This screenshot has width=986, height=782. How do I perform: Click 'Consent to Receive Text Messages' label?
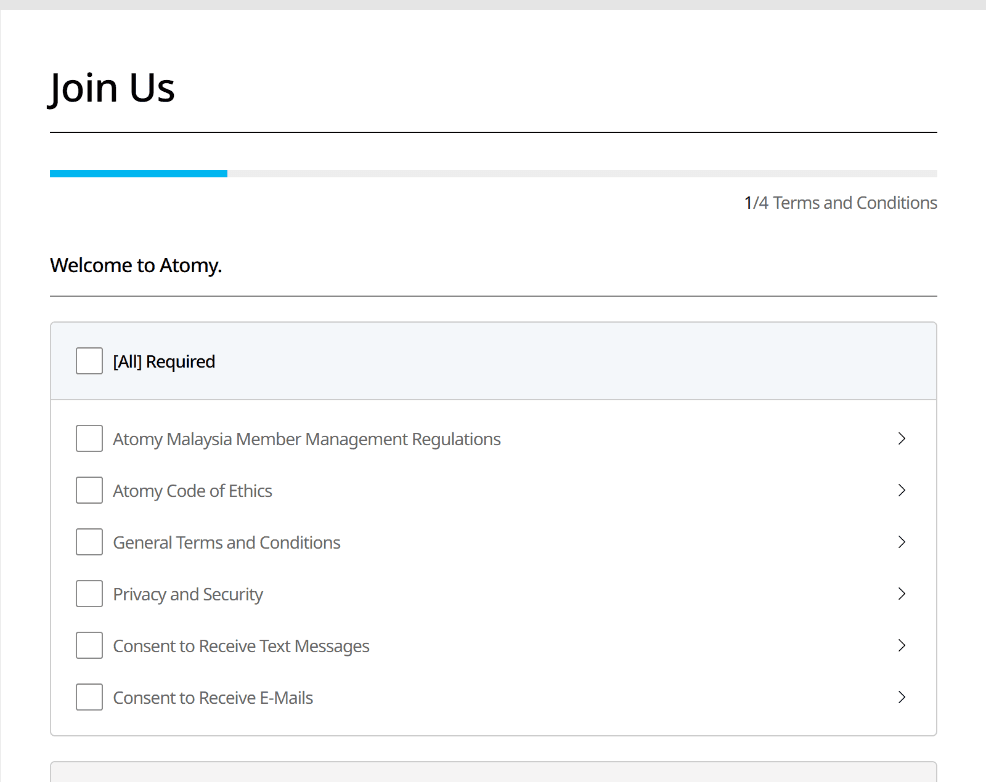pos(241,646)
